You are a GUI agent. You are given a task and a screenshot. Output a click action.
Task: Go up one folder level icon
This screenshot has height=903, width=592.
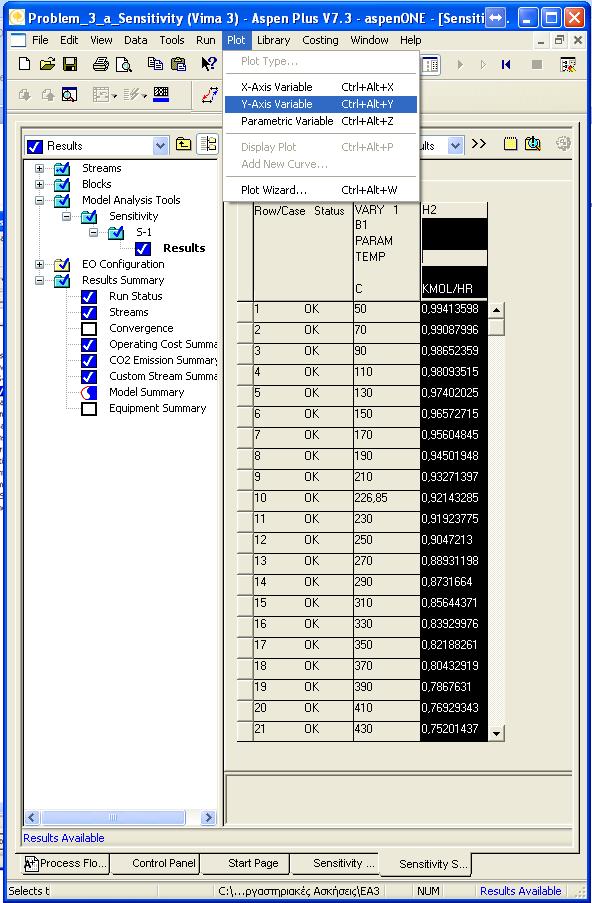[184, 144]
